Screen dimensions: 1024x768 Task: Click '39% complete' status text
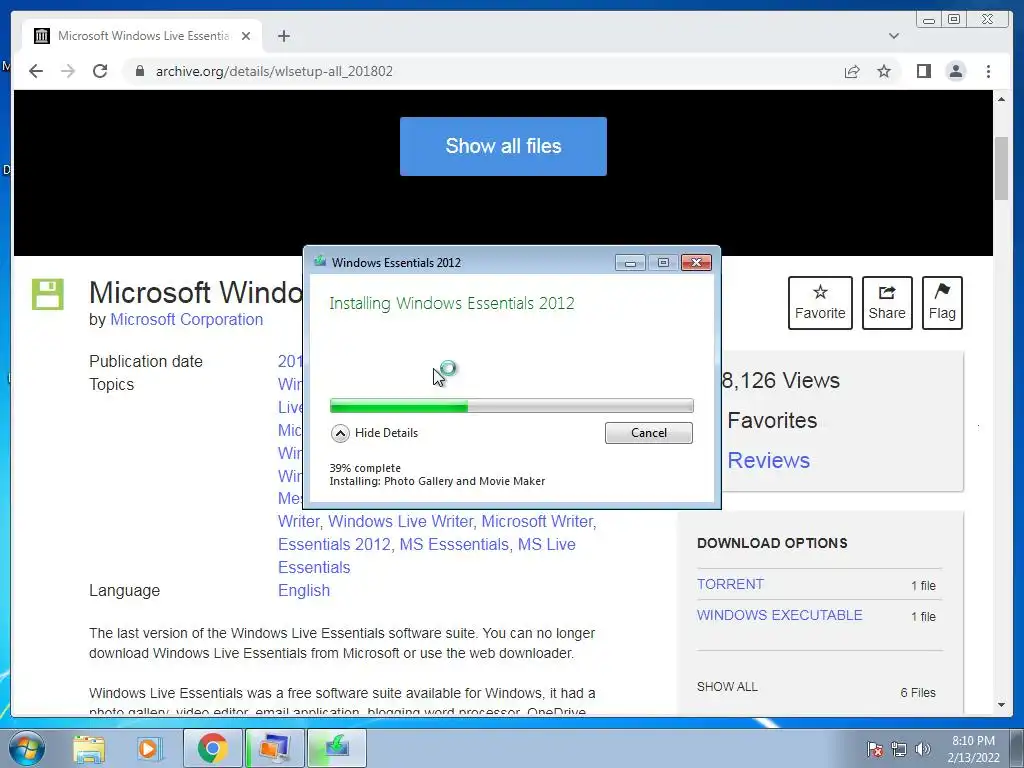pyautogui.click(x=365, y=468)
